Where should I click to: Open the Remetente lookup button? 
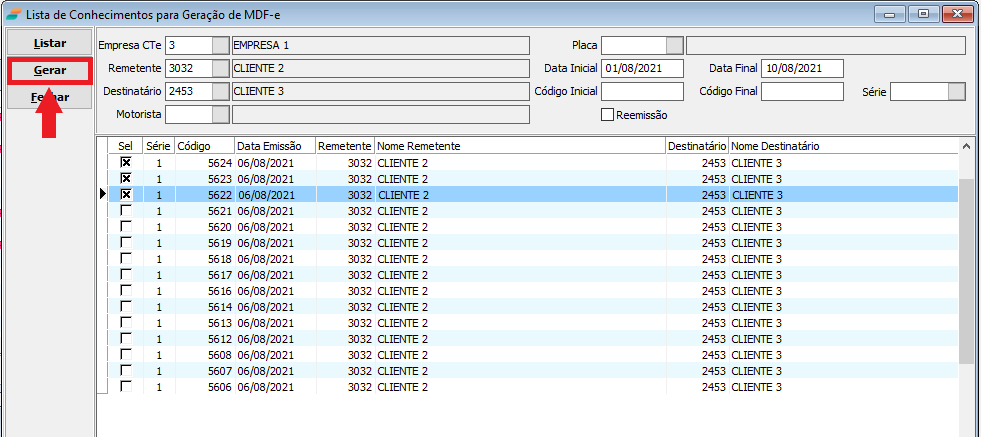[220, 68]
